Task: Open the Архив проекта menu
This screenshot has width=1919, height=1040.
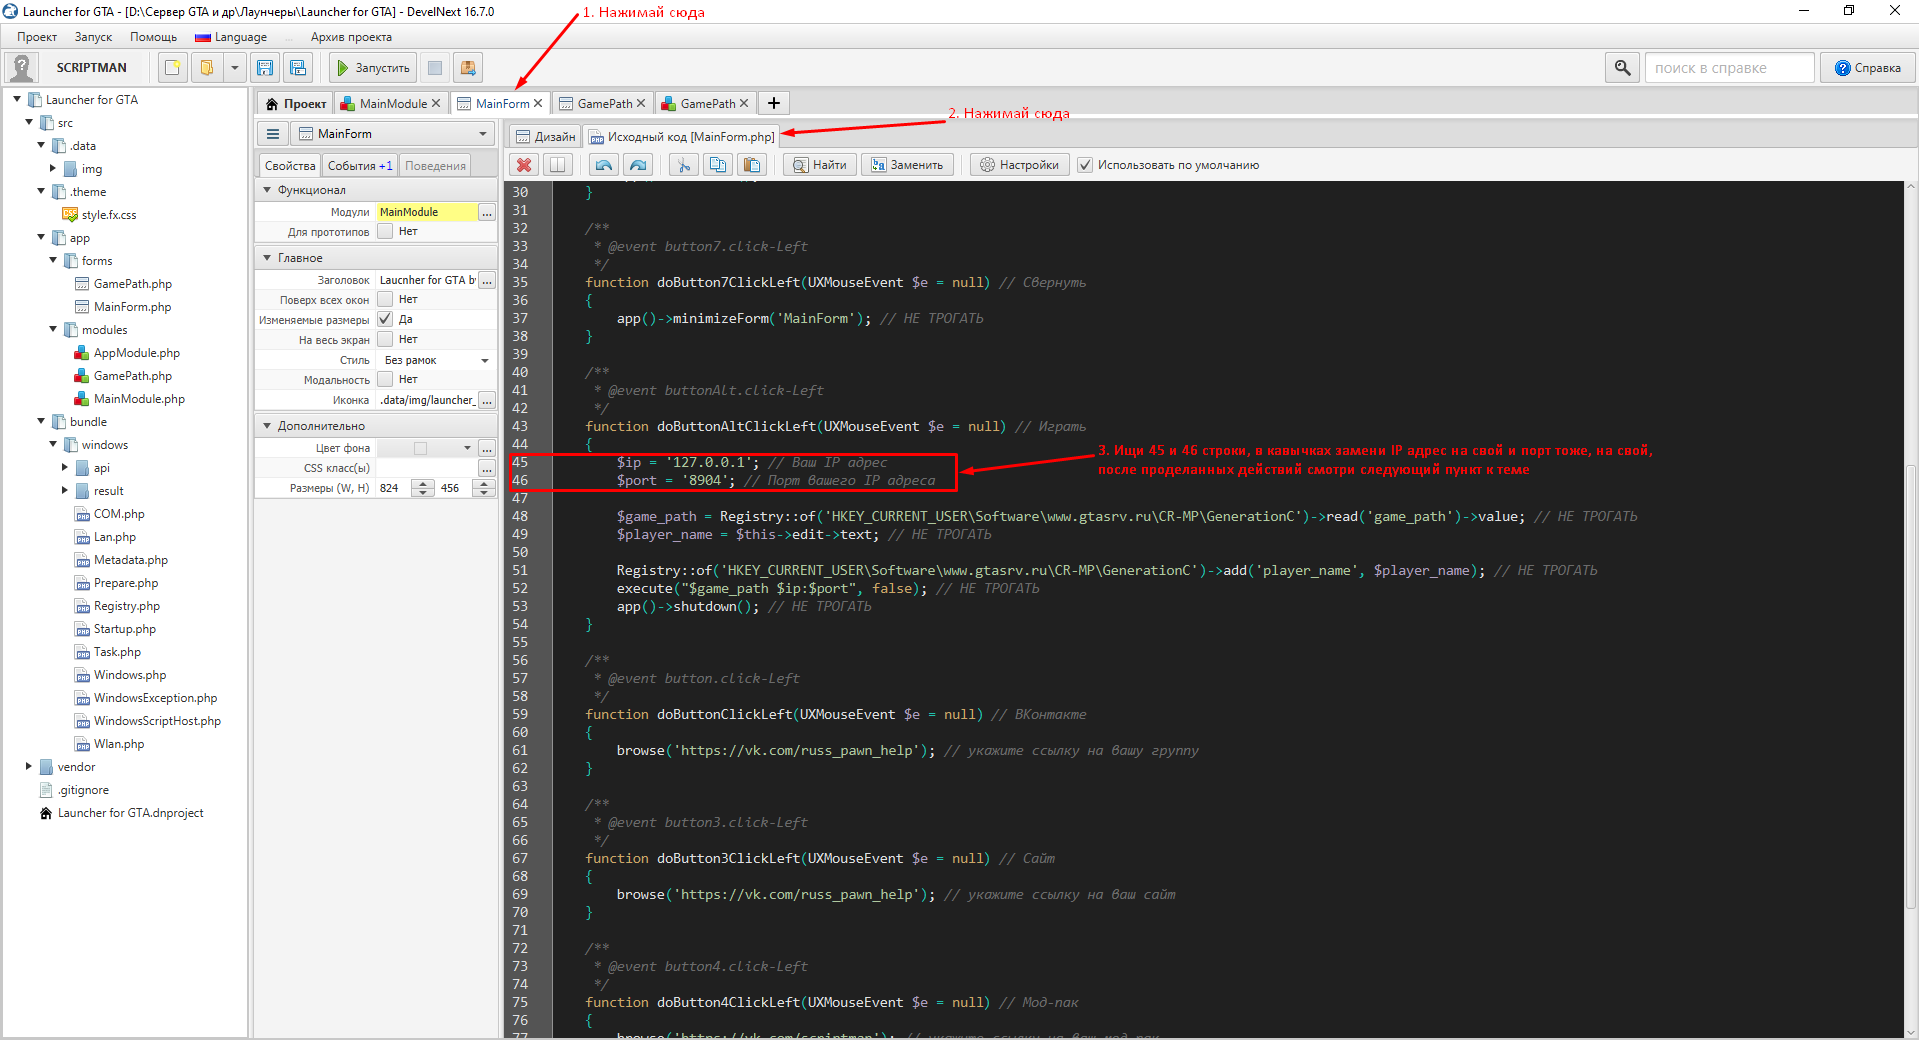Action: [351, 37]
